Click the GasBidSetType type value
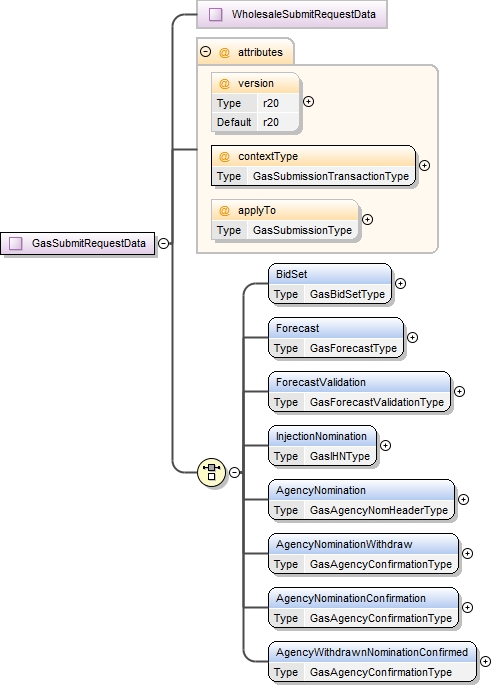 point(347,294)
